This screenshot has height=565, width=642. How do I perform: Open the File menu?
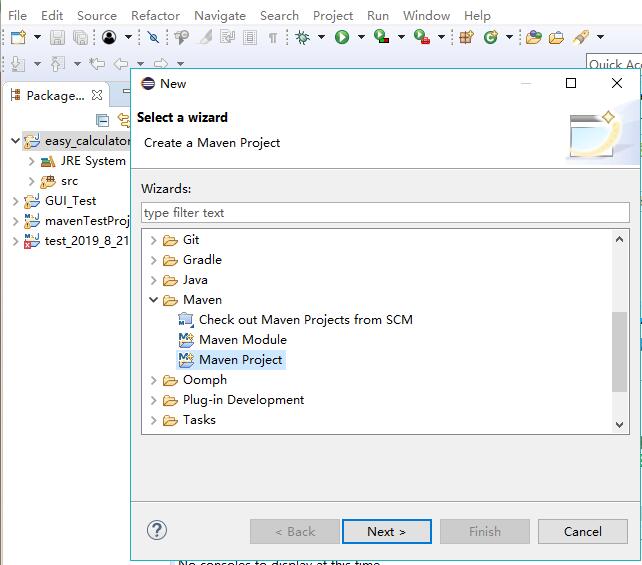(x=17, y=16)
